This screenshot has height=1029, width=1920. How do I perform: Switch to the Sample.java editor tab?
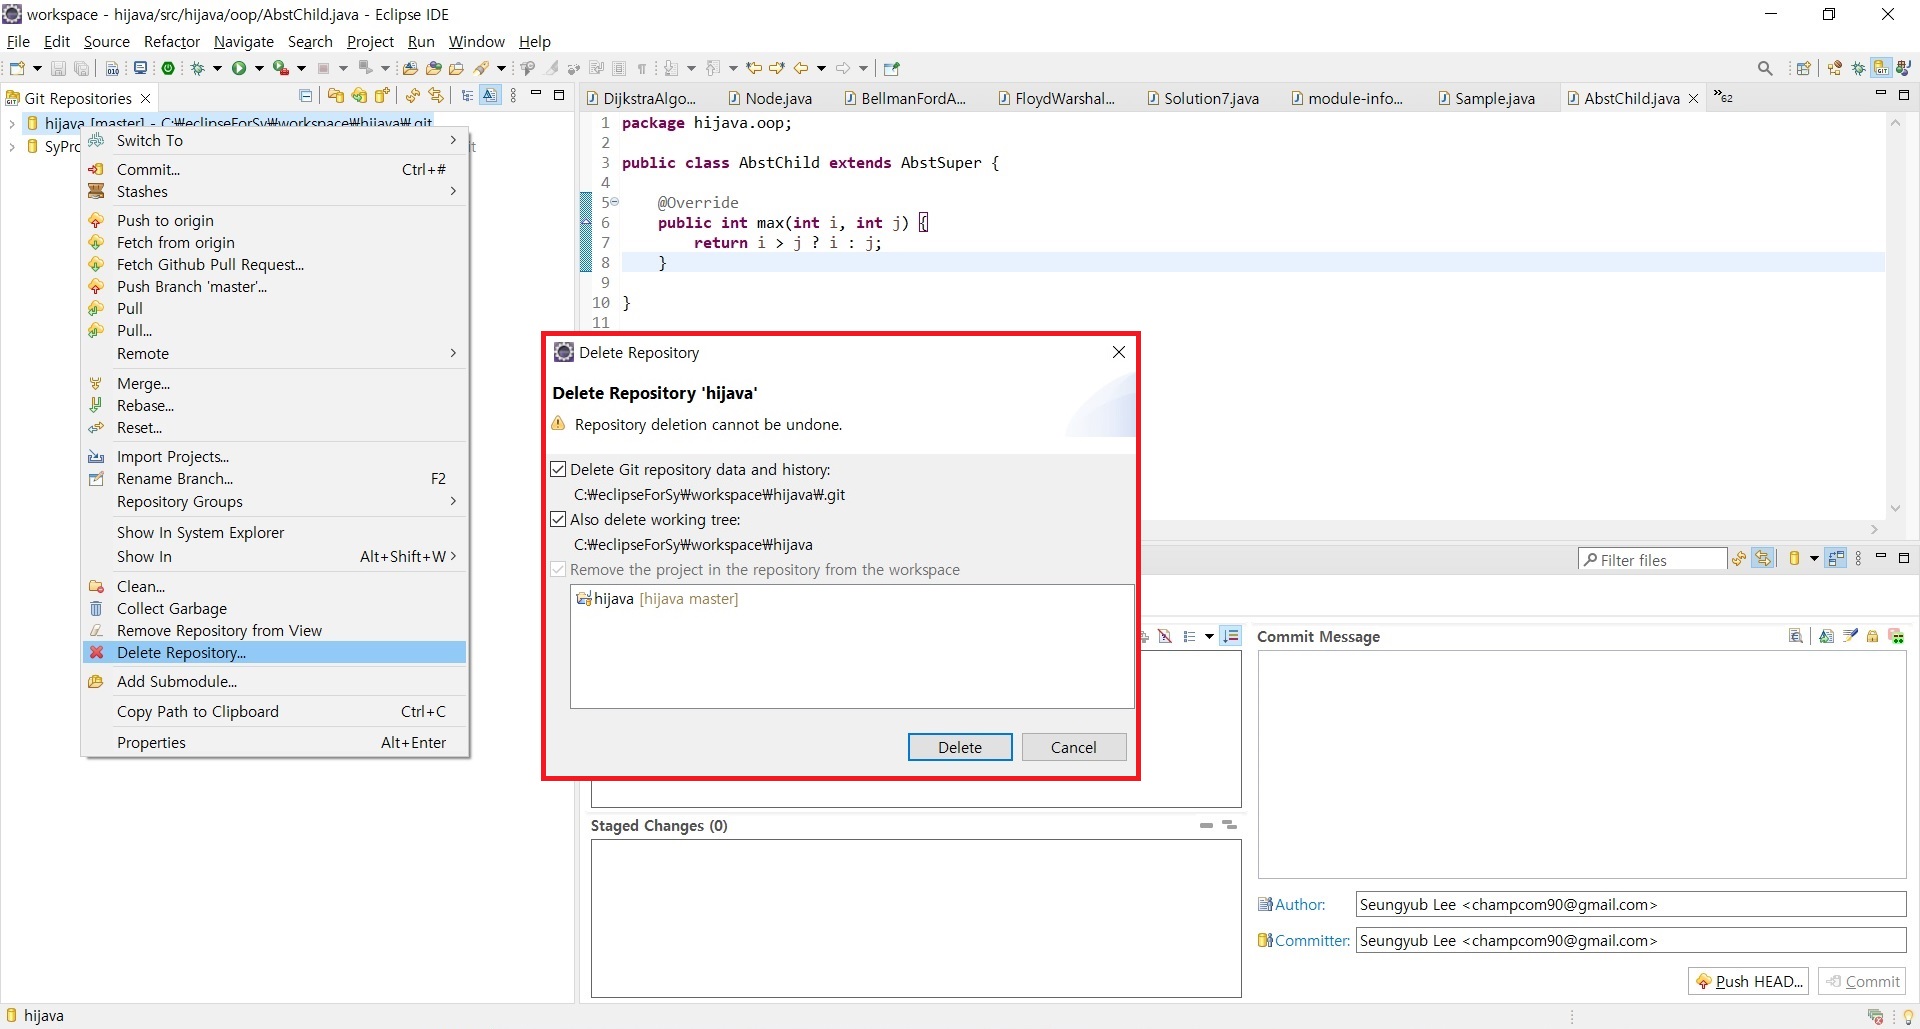click(1486, 98)
